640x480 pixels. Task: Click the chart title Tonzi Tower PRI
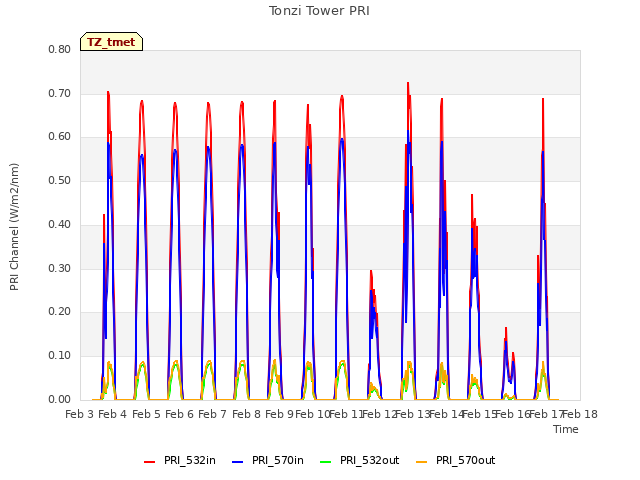[319, 11]
